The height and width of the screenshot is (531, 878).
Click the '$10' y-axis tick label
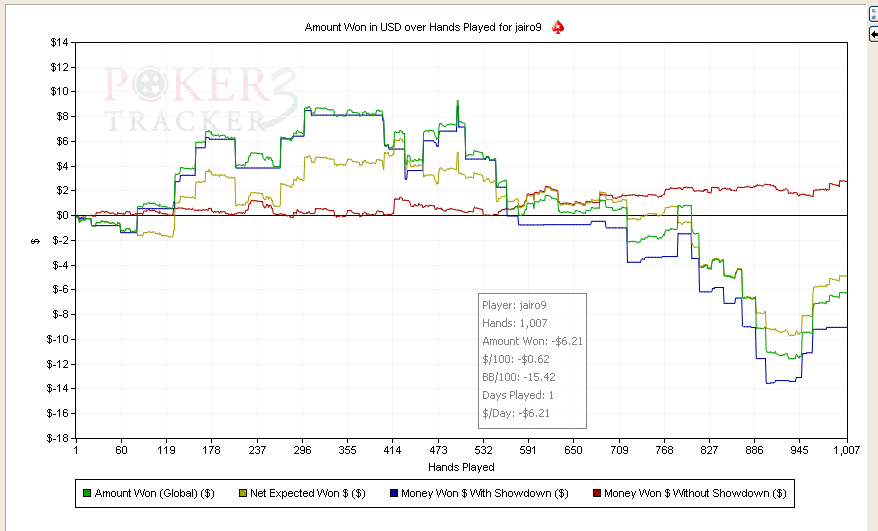coord(59,91)
